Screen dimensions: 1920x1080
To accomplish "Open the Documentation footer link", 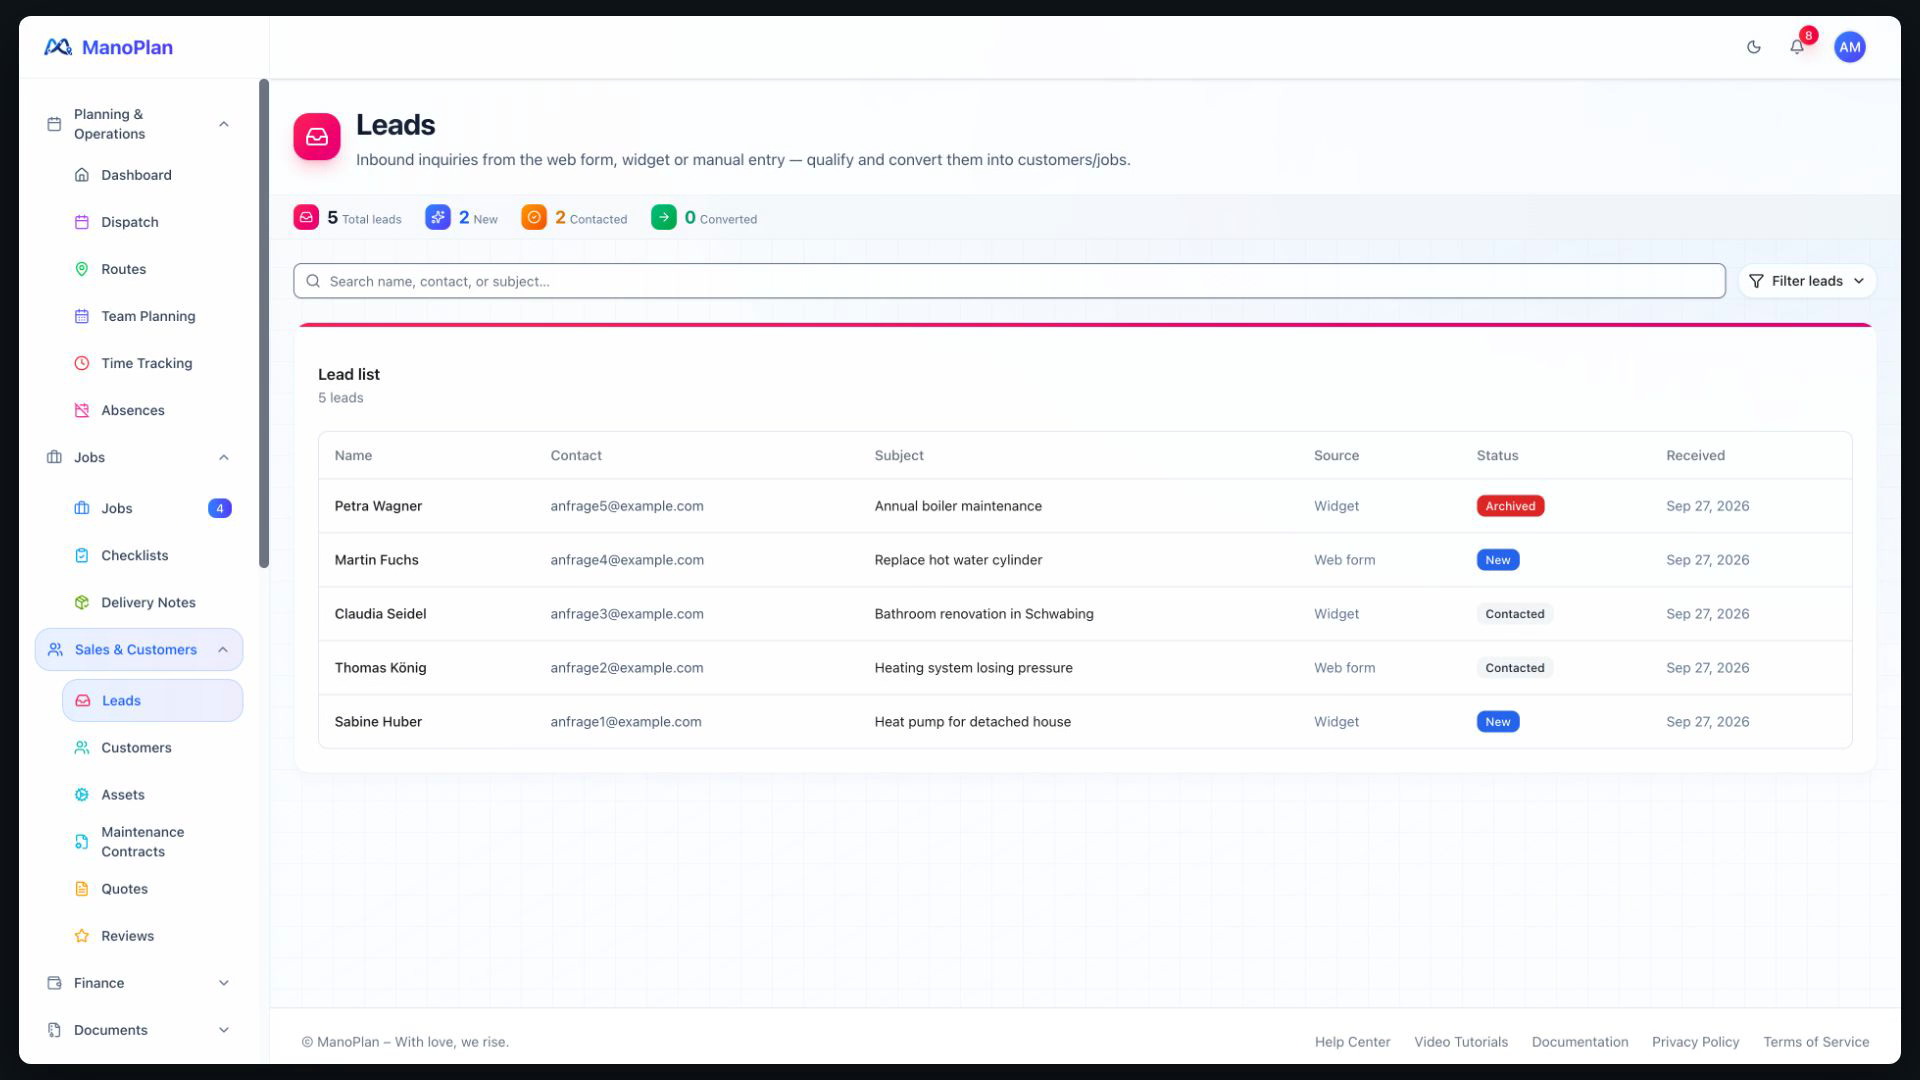I will pos(1580,1042).
